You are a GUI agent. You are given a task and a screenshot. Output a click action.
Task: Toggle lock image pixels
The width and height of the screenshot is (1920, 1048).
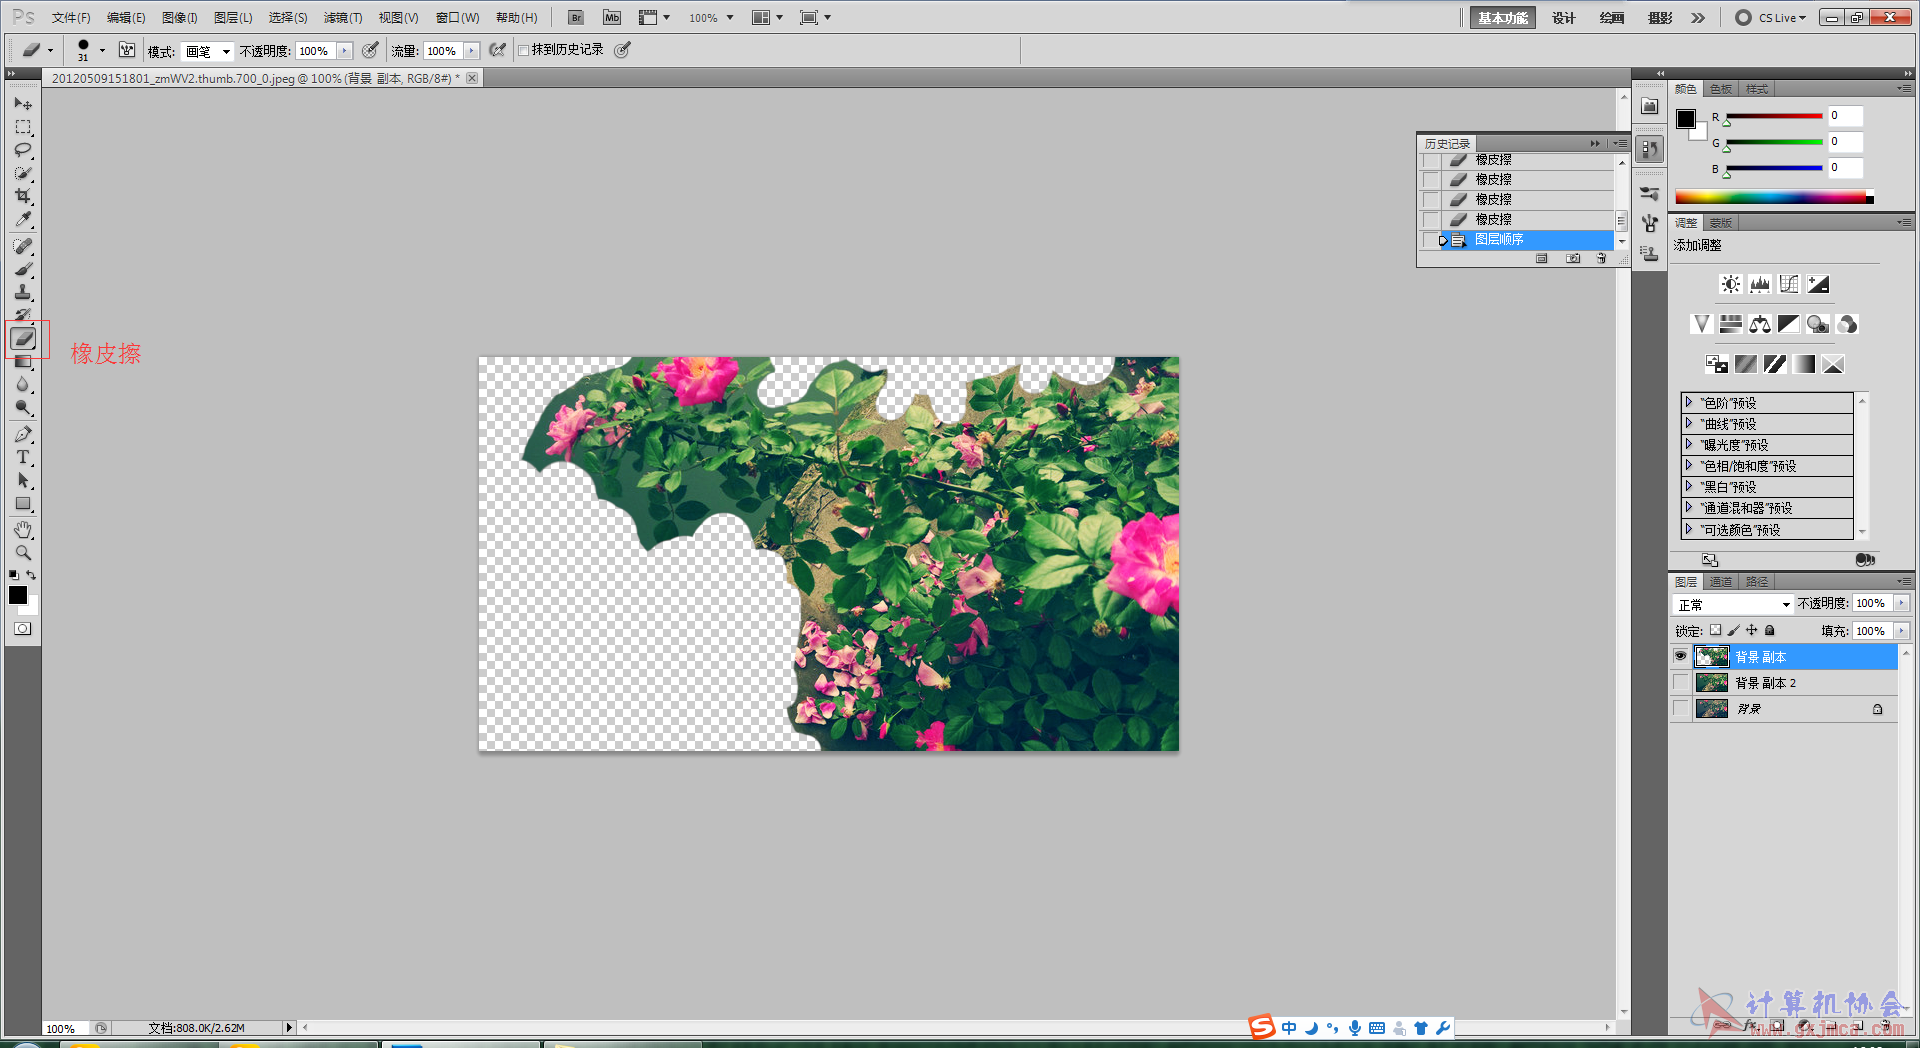coord(1734,630)
